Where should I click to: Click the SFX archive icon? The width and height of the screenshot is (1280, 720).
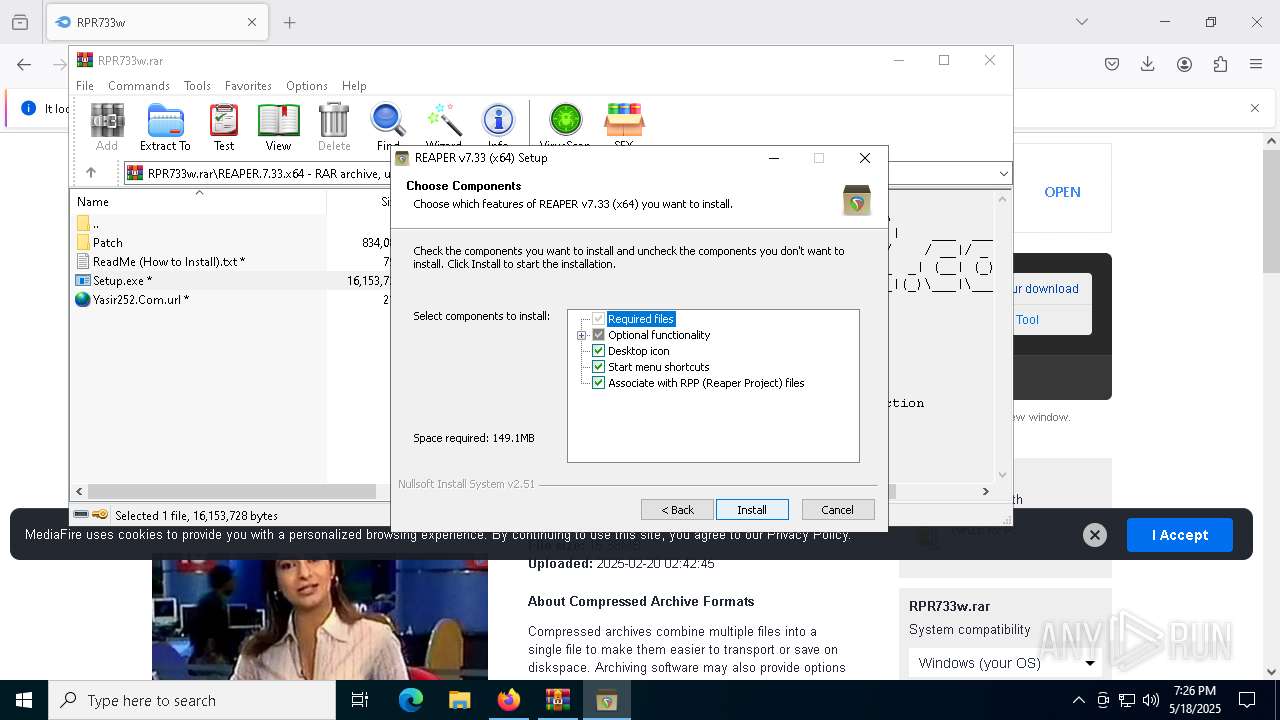(623, 125)
